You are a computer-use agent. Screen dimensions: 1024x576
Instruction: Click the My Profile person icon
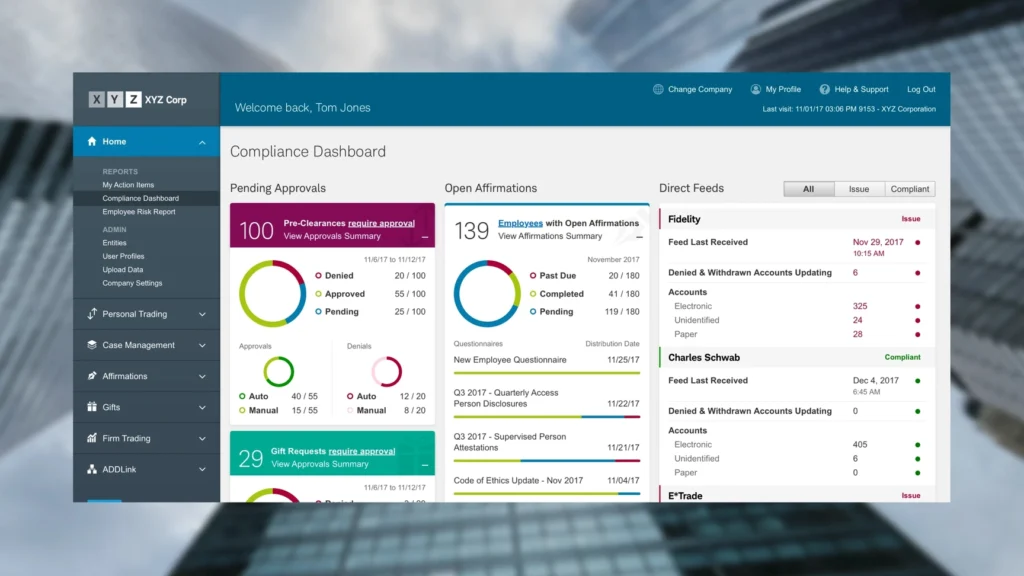point(754,89)
